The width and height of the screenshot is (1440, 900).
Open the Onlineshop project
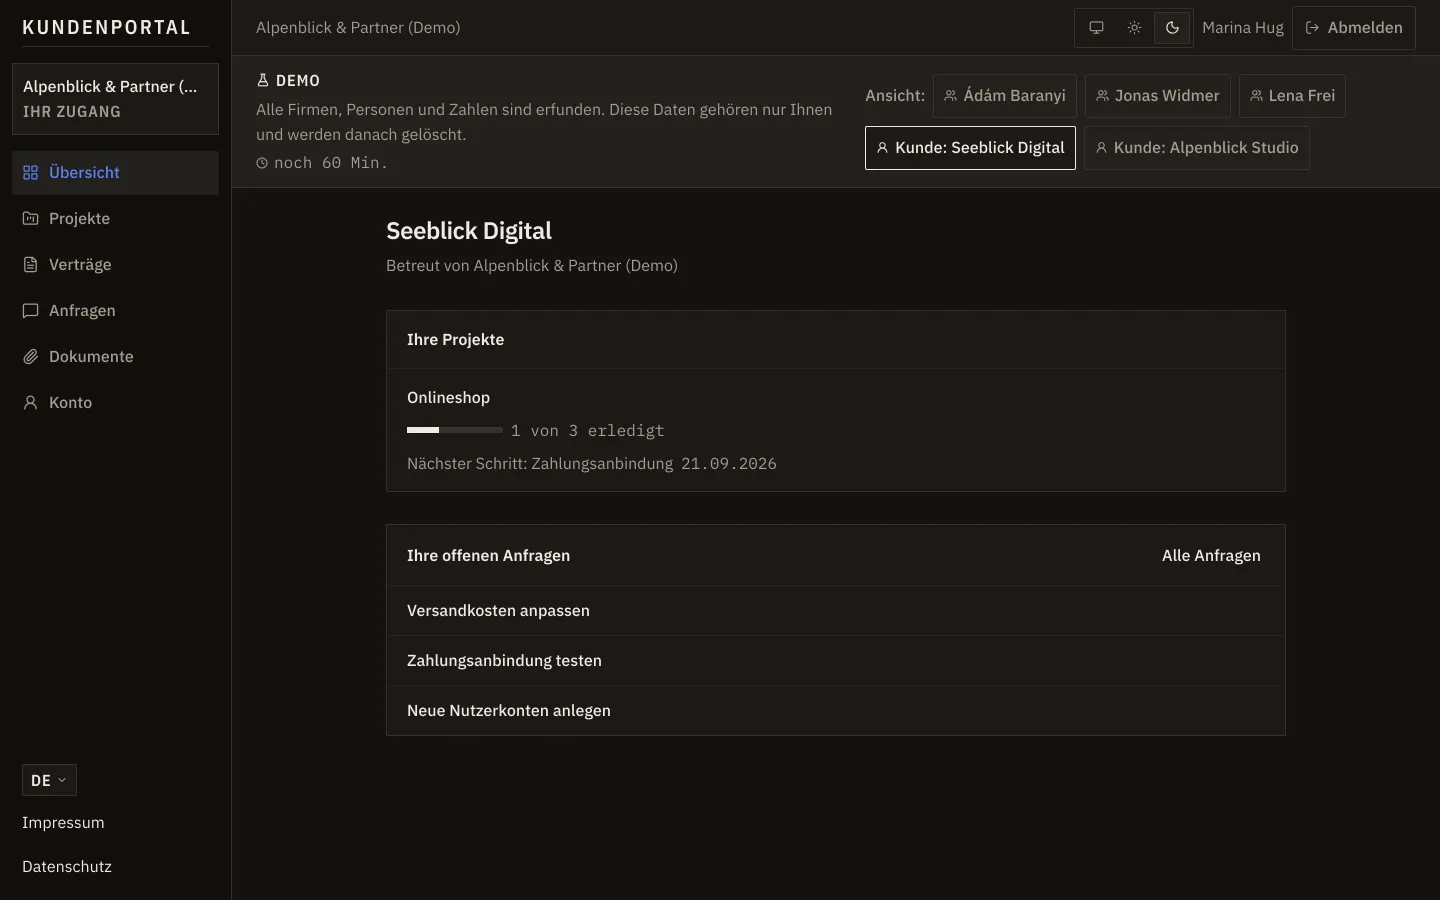pos(448,398)
